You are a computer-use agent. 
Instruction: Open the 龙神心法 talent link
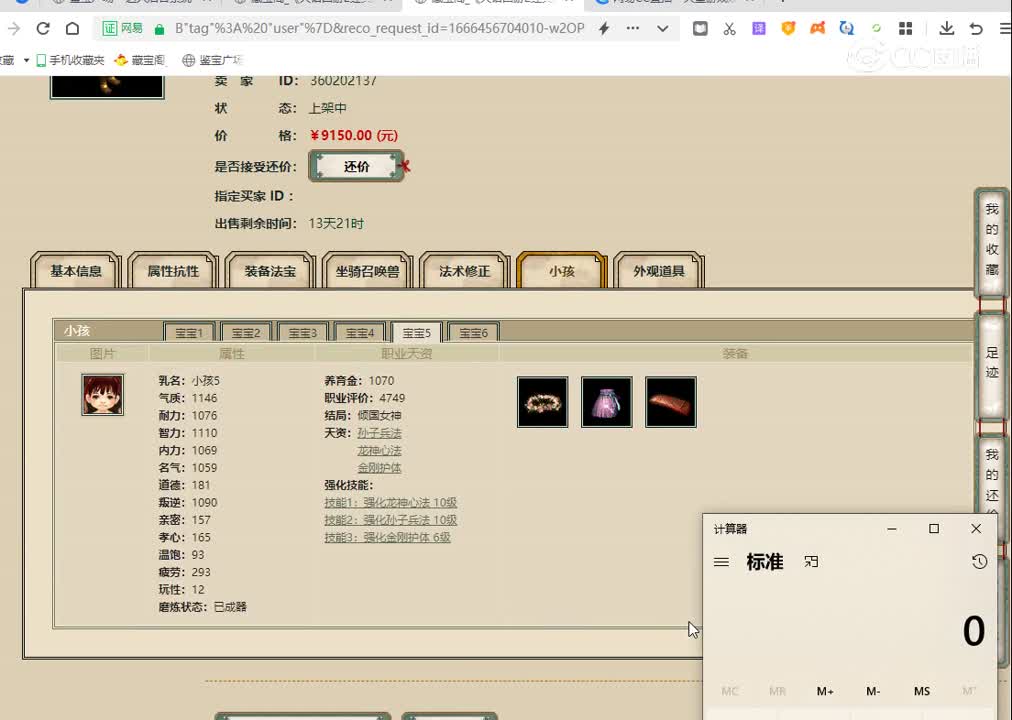(x=380, y=450)
